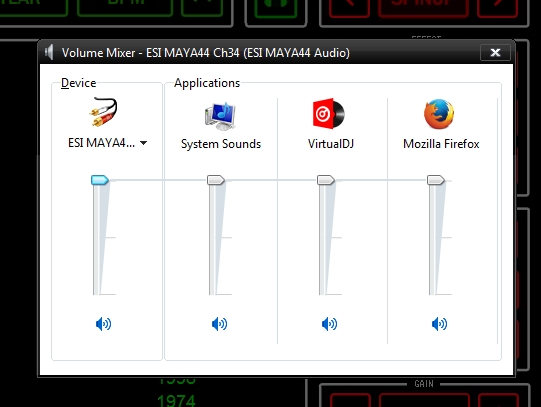The image size is (541, 407).
Task: Click the VirtualDJ application label
Action: point(331,143)
